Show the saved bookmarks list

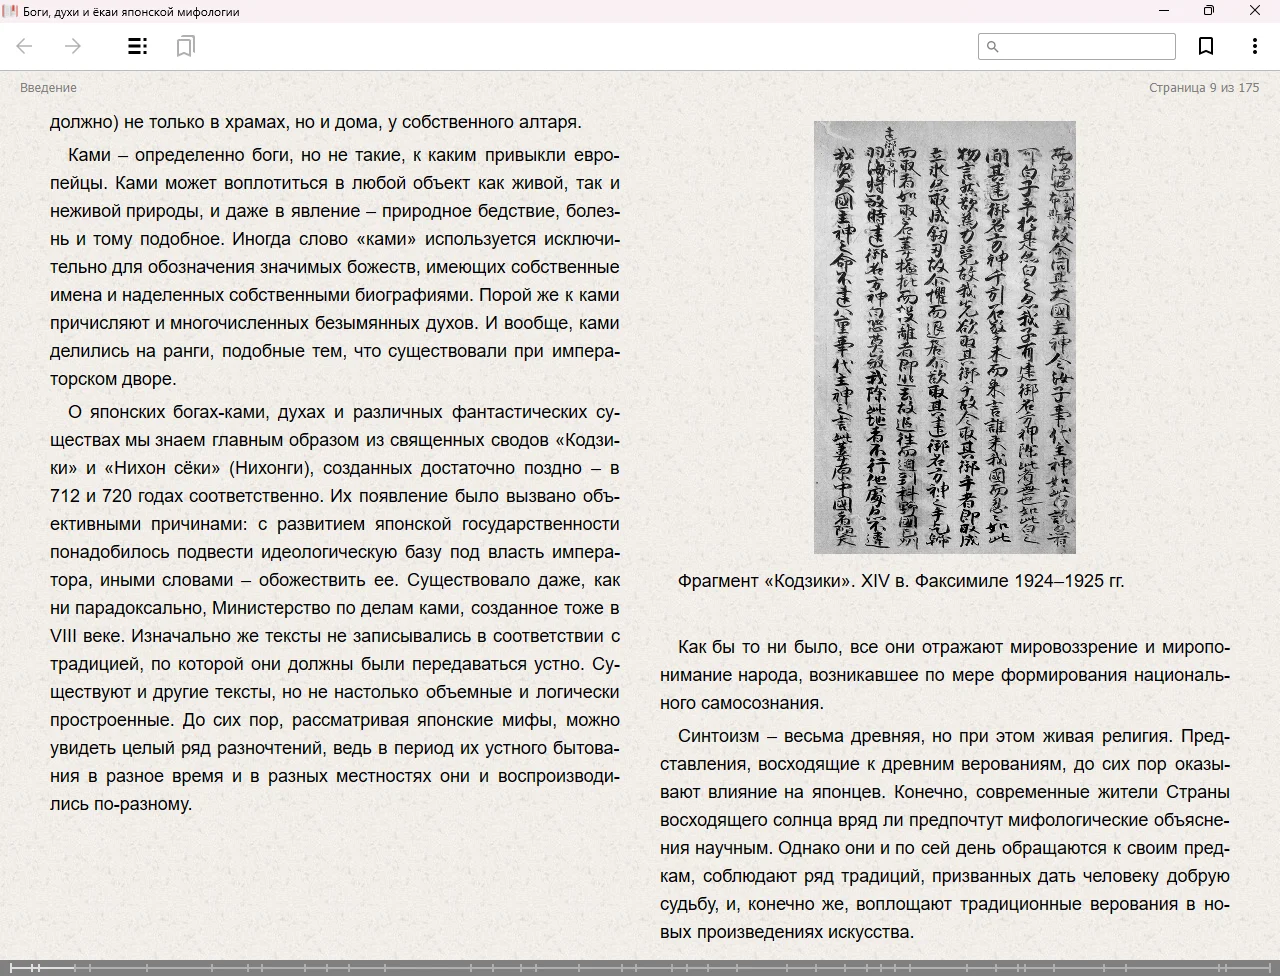[185, 46]
